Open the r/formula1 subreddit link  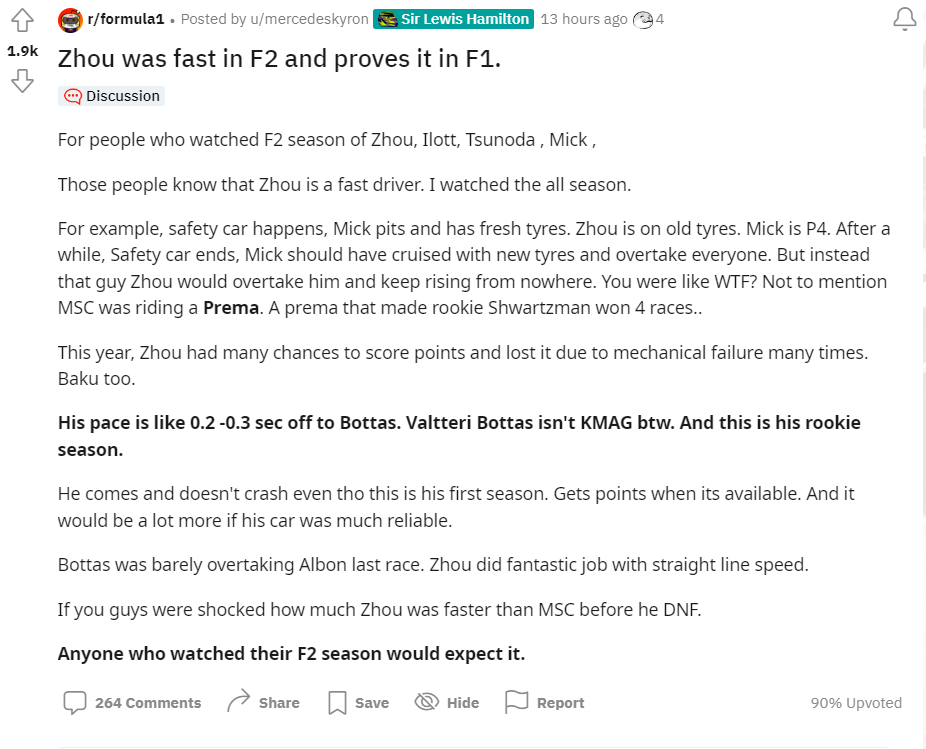click(x=126, y=19)
